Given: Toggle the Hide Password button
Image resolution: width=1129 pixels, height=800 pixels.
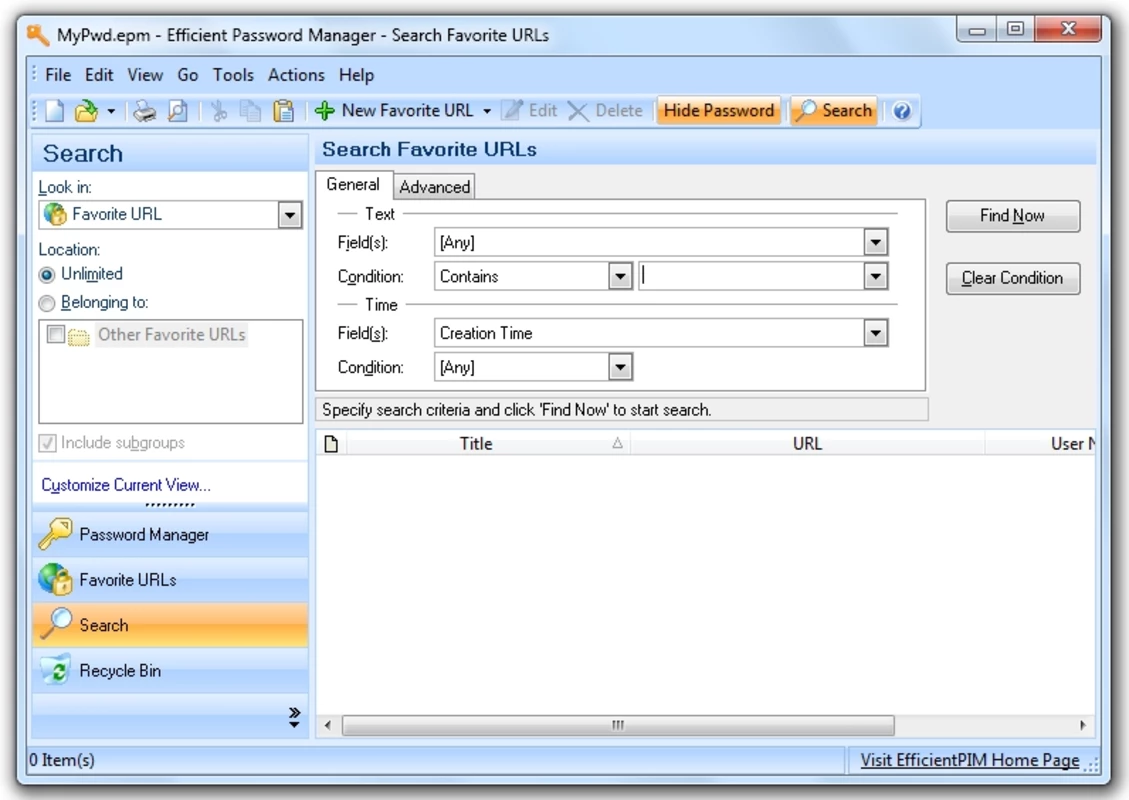Looking at the screenshot, I should pyautogui.click(x=719, y=111).
